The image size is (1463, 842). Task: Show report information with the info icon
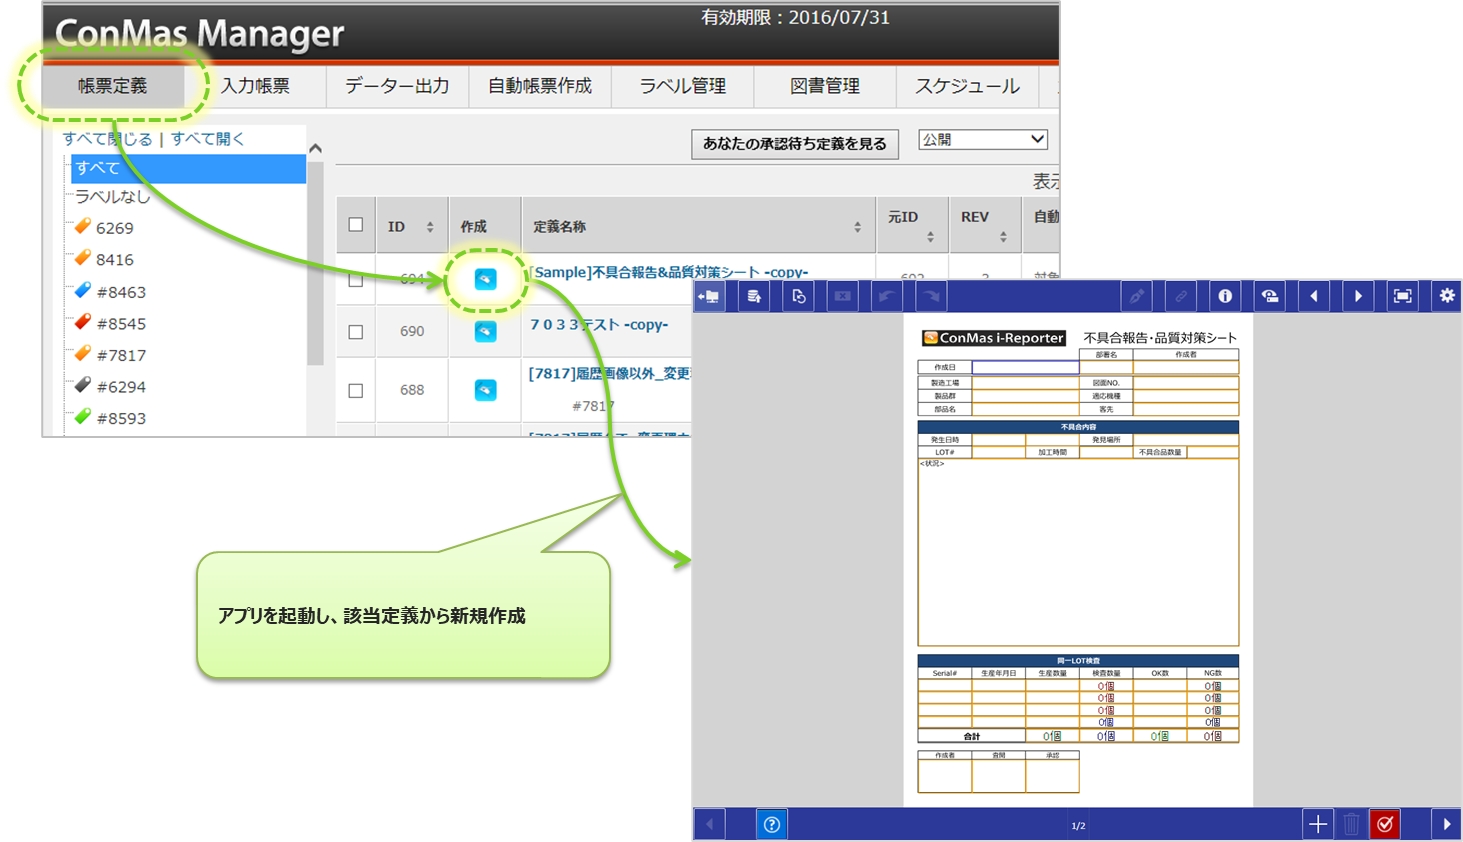(1224, 296)
